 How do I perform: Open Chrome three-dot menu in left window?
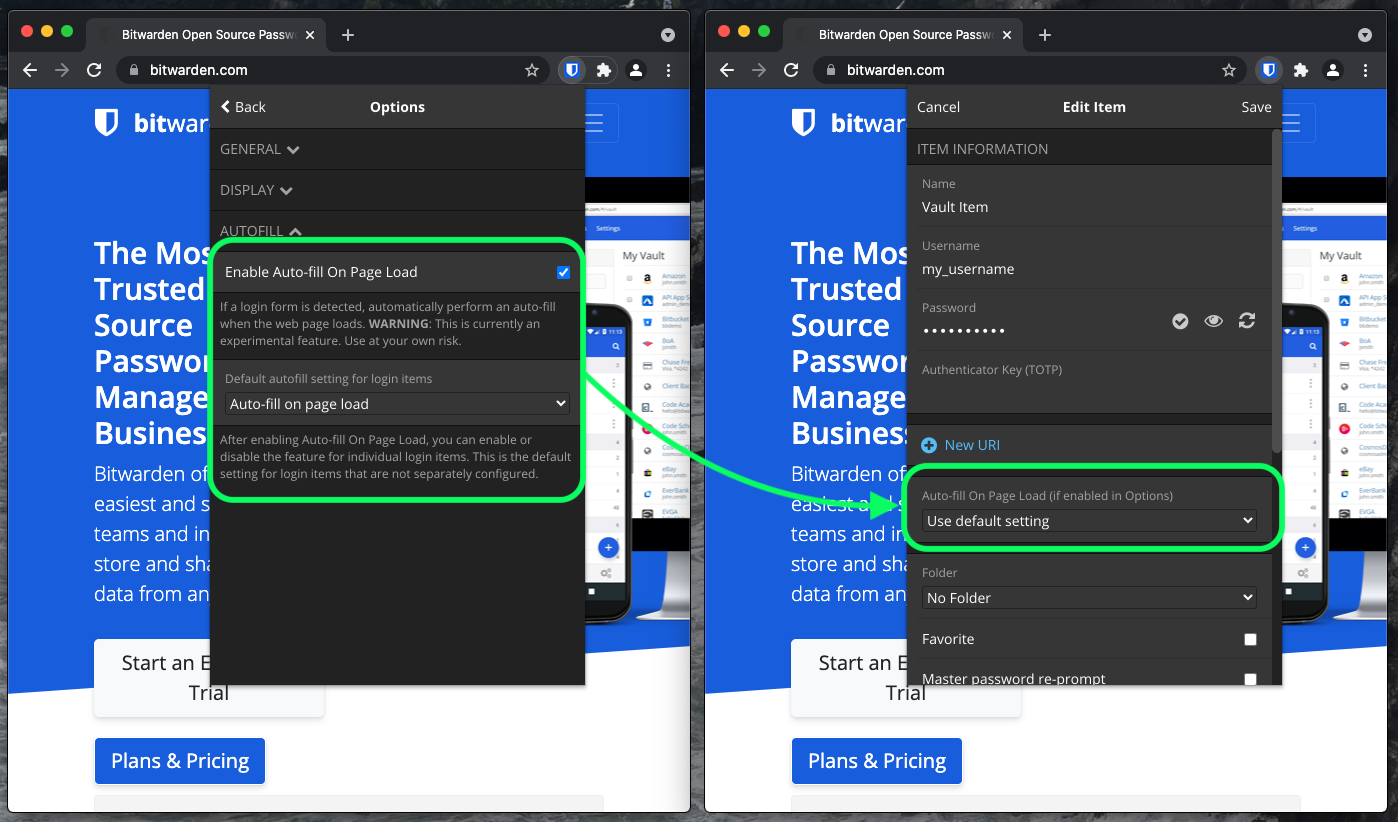[x=668, y=70]
